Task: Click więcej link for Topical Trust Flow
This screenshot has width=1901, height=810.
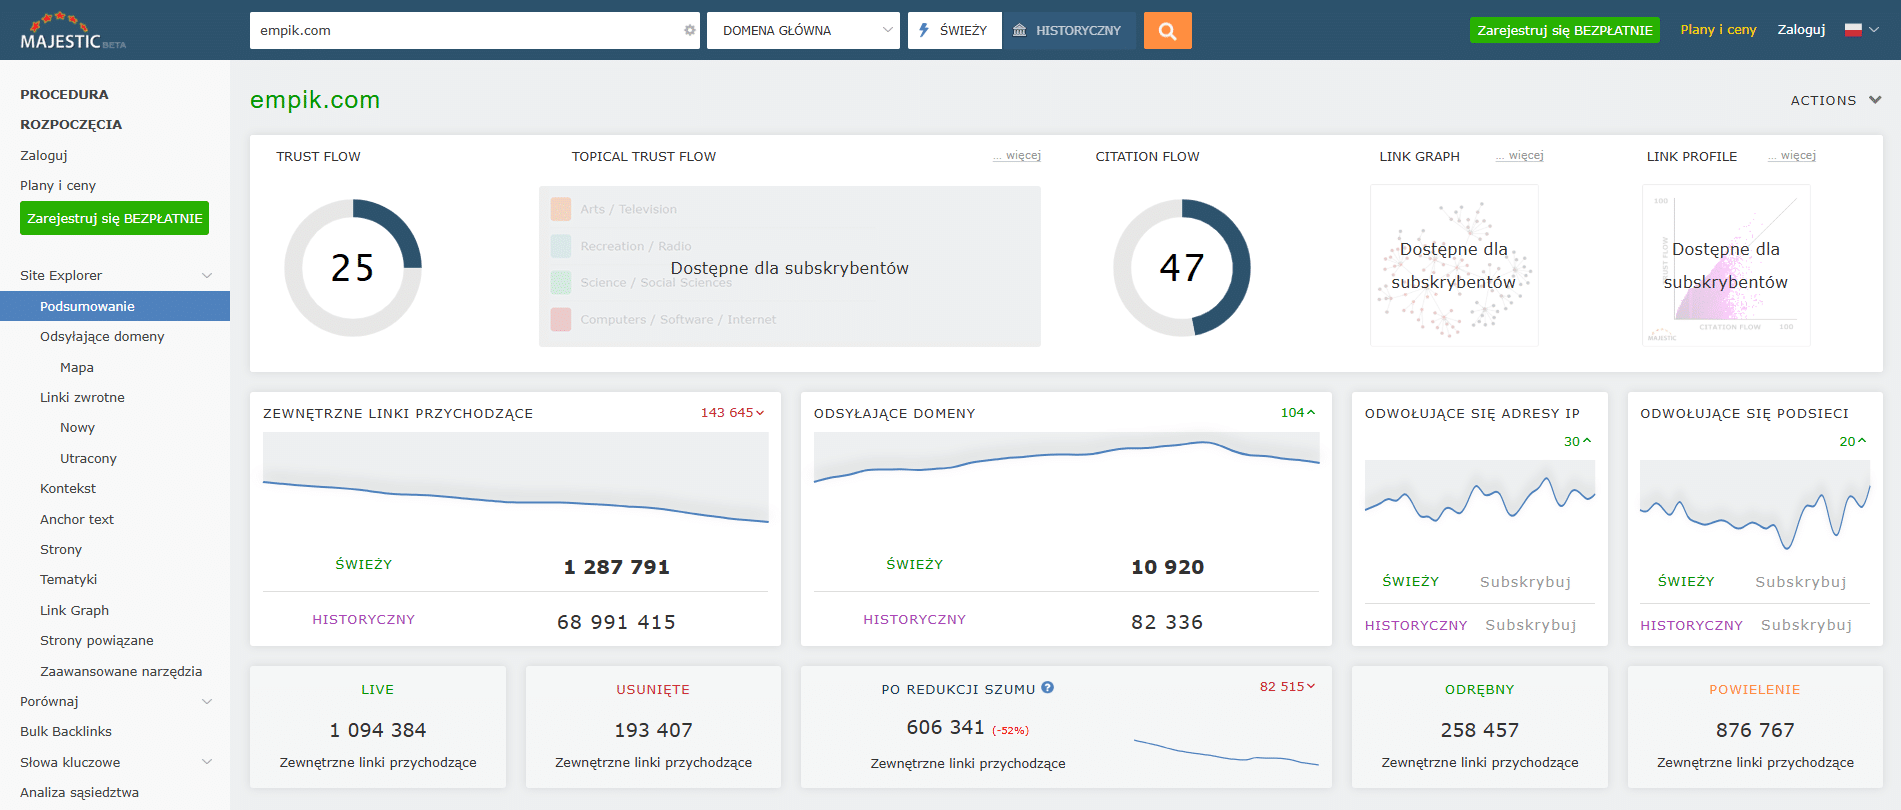Action: (x=1017, y=156)
